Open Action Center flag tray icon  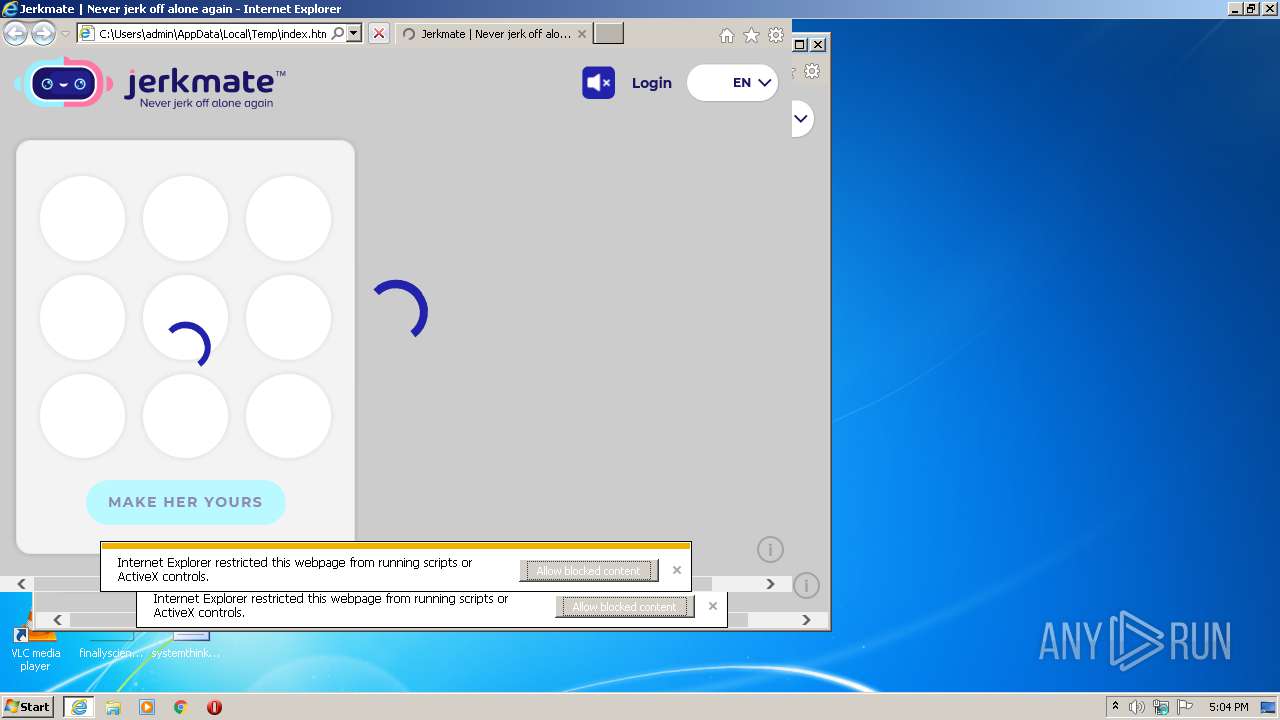tap(1185, 707)
